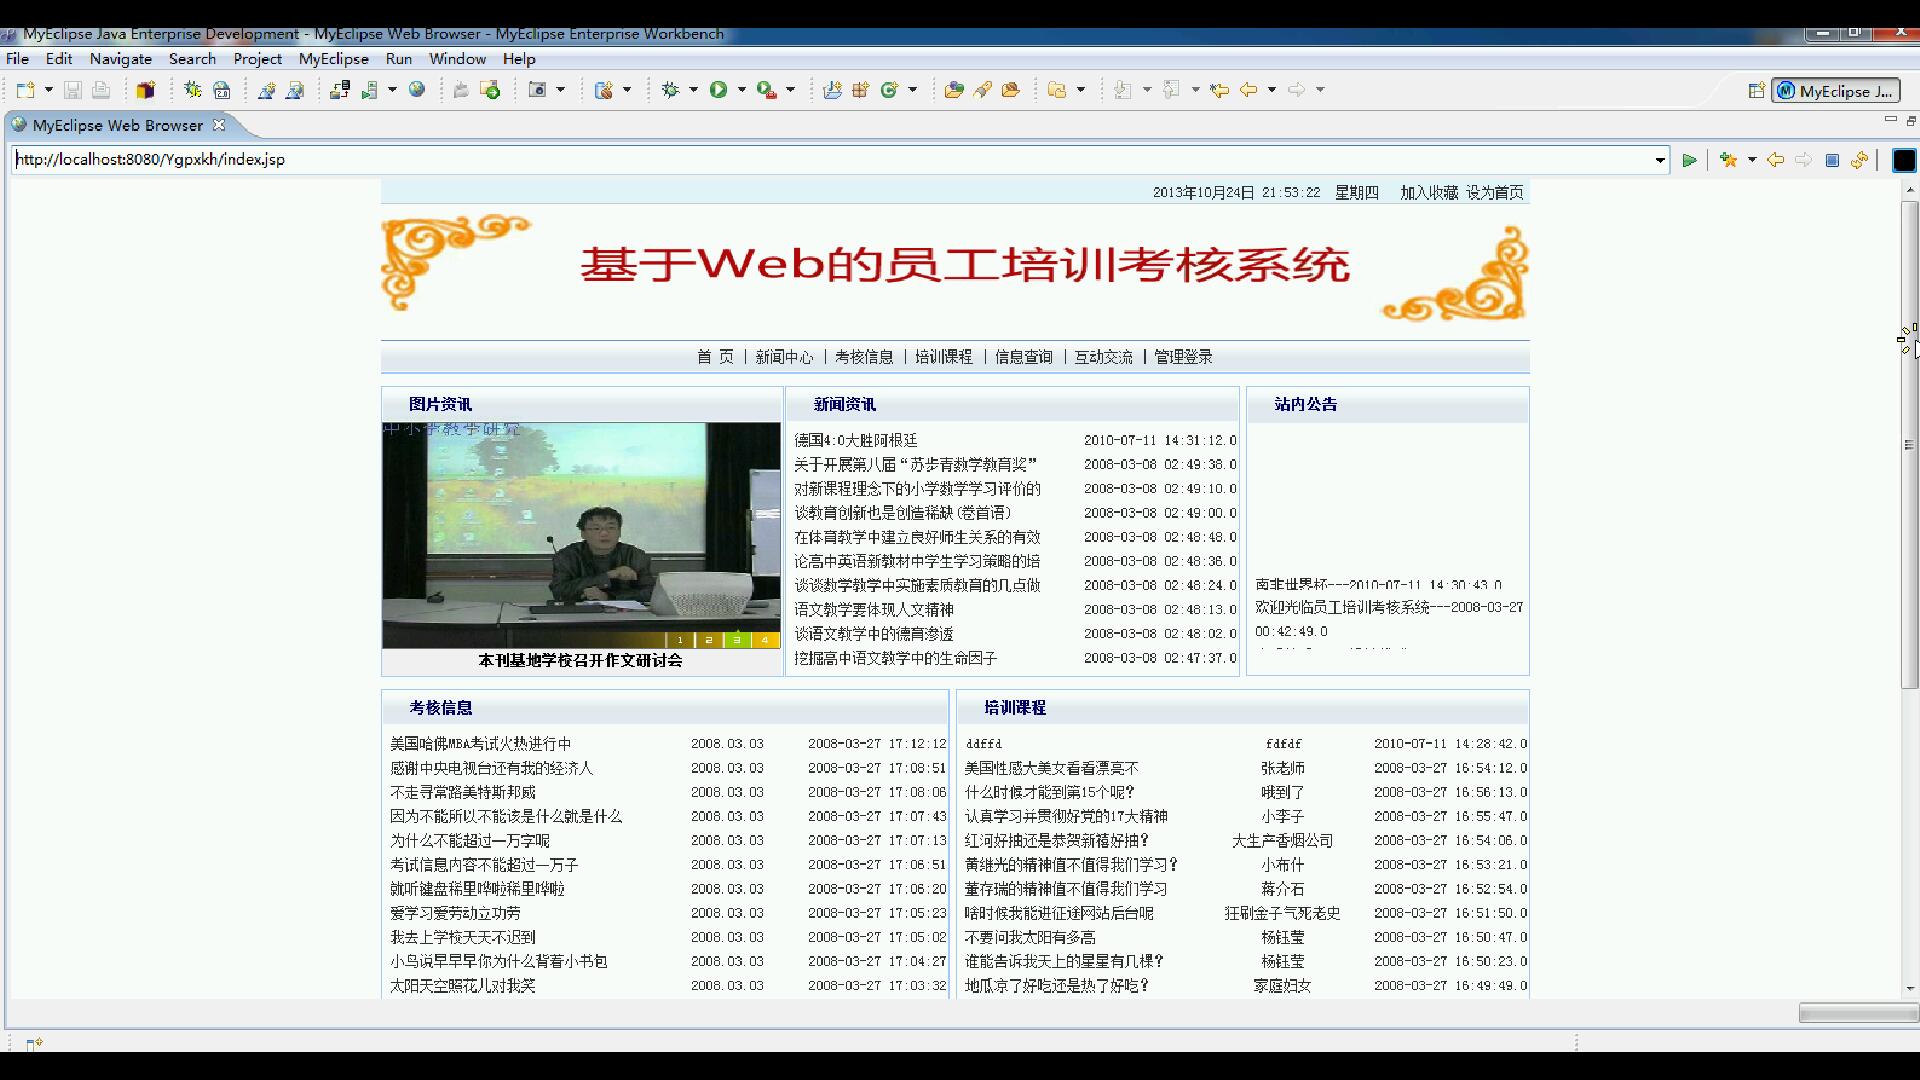The height and width of the screenshot is (1080, 1920).
Task: Expand the New wizard dropdown arrow
Action: pyautogui.click(x=48, y=90)
